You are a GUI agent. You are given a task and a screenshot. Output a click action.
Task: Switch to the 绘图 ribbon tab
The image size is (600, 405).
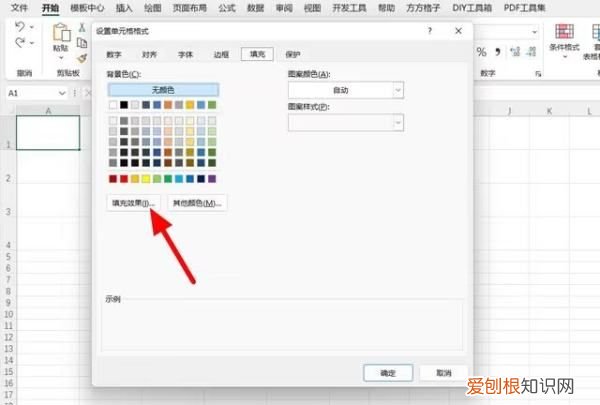click(152, 8)
